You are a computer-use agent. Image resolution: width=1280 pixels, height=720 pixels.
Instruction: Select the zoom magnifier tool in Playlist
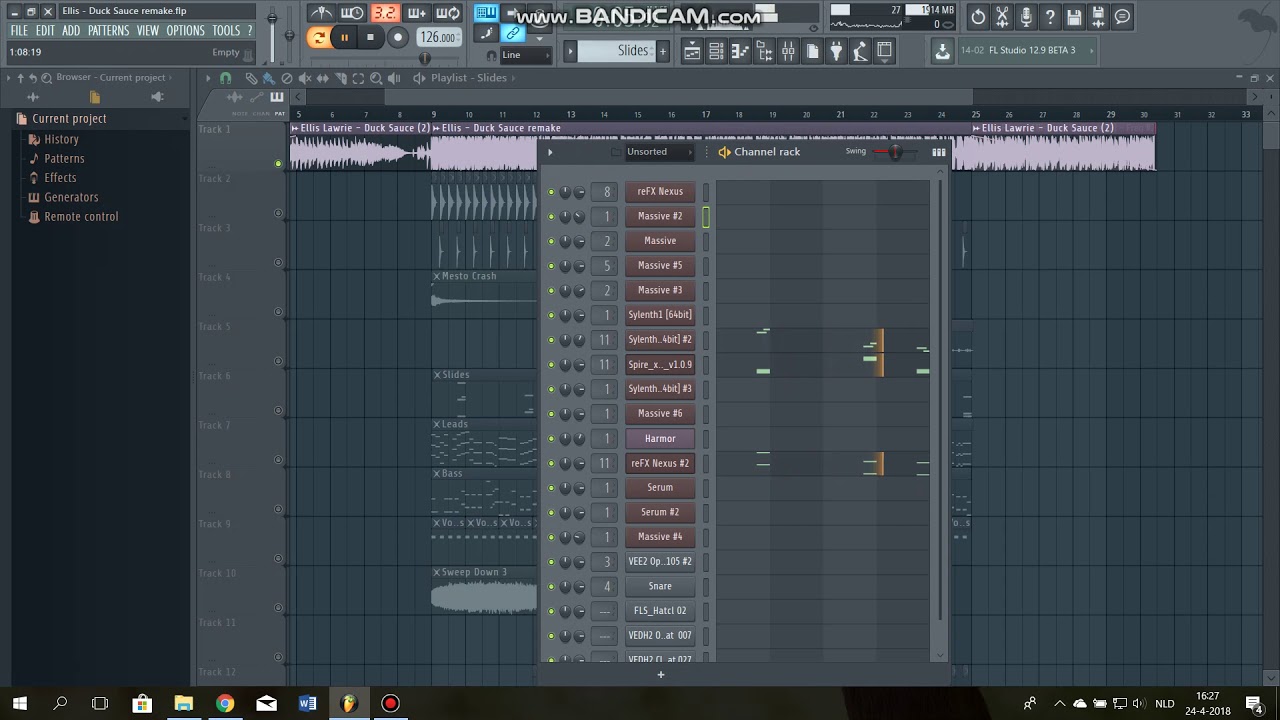pos(376,78)
